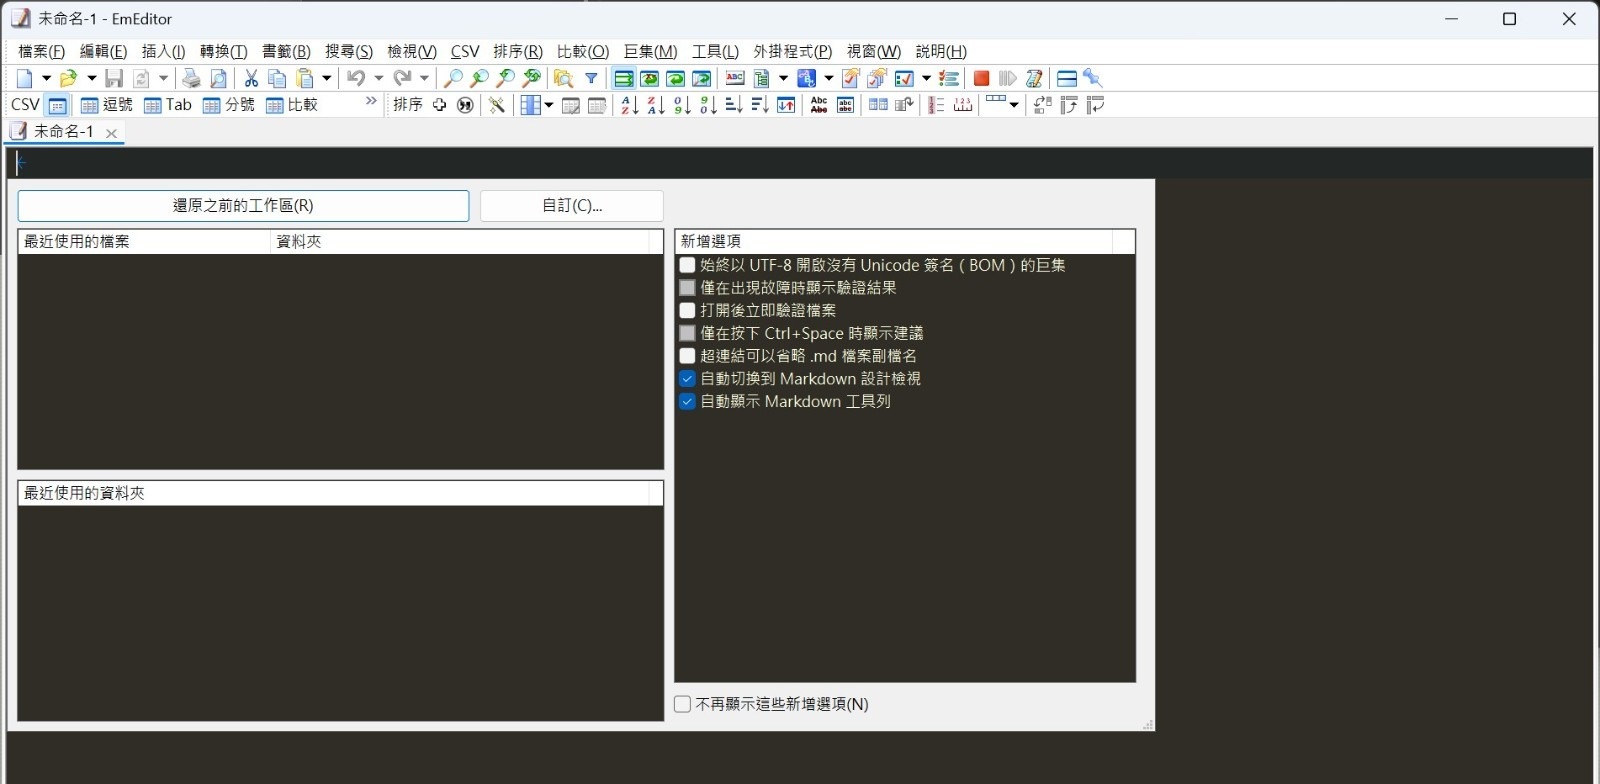Image resolution: width=1600 pixels, height=784 pixels.
Task: Open the dropdown arrow beside New file
Action: [46, 78]
